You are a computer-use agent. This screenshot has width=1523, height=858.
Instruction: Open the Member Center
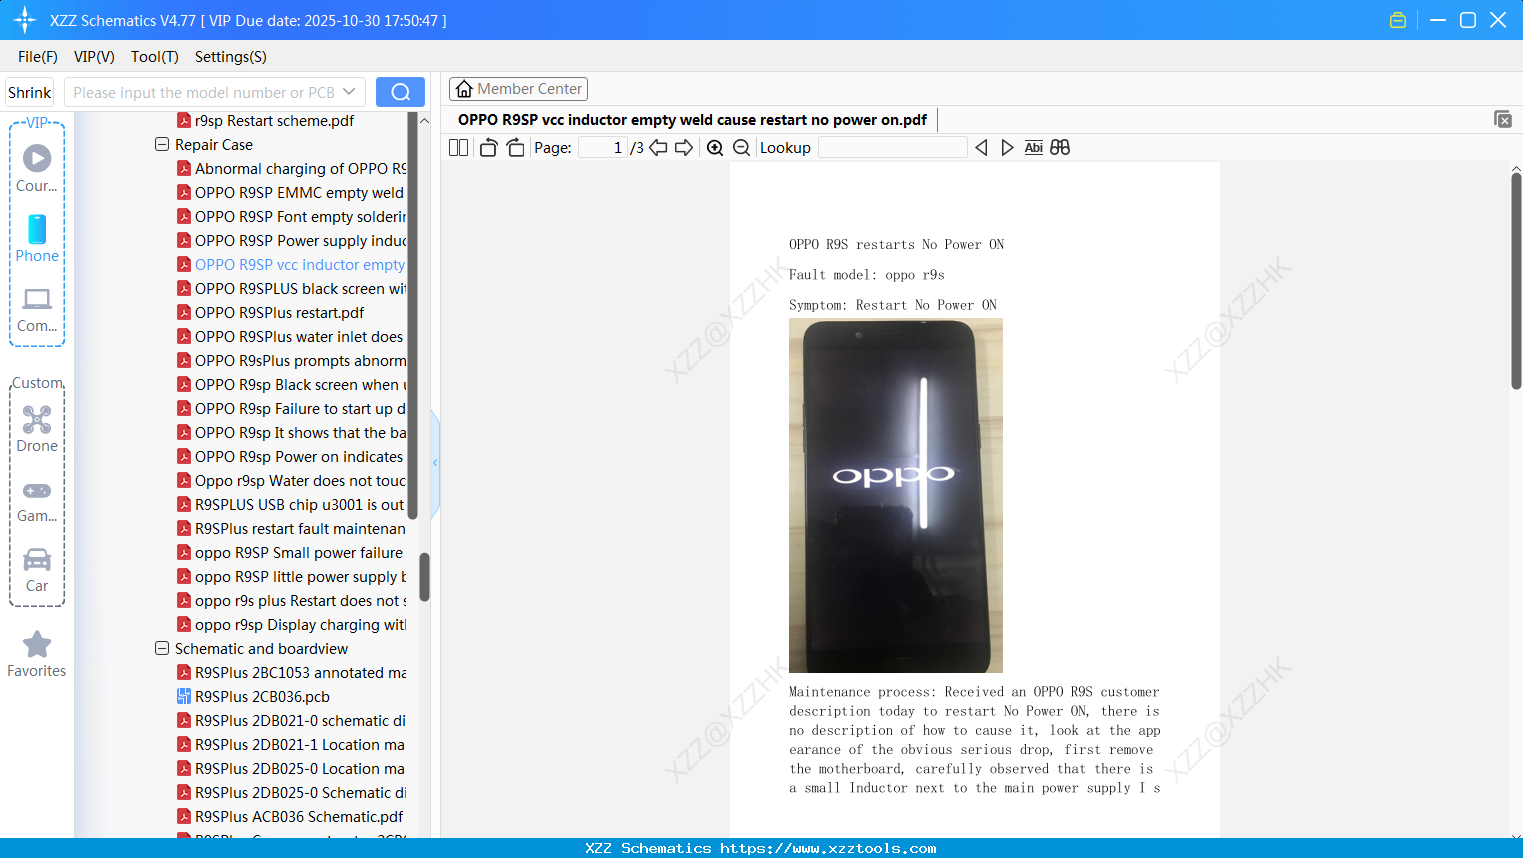point(518,89)
